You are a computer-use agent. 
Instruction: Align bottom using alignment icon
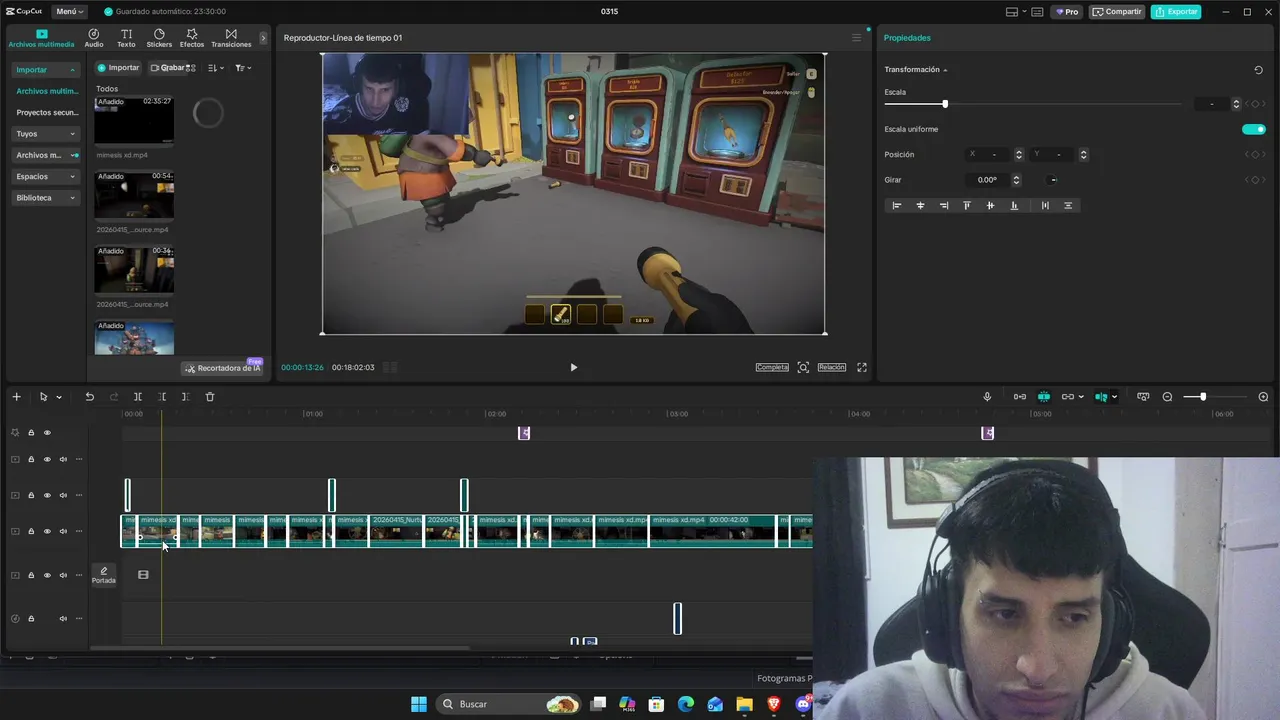pos(1014,206)
